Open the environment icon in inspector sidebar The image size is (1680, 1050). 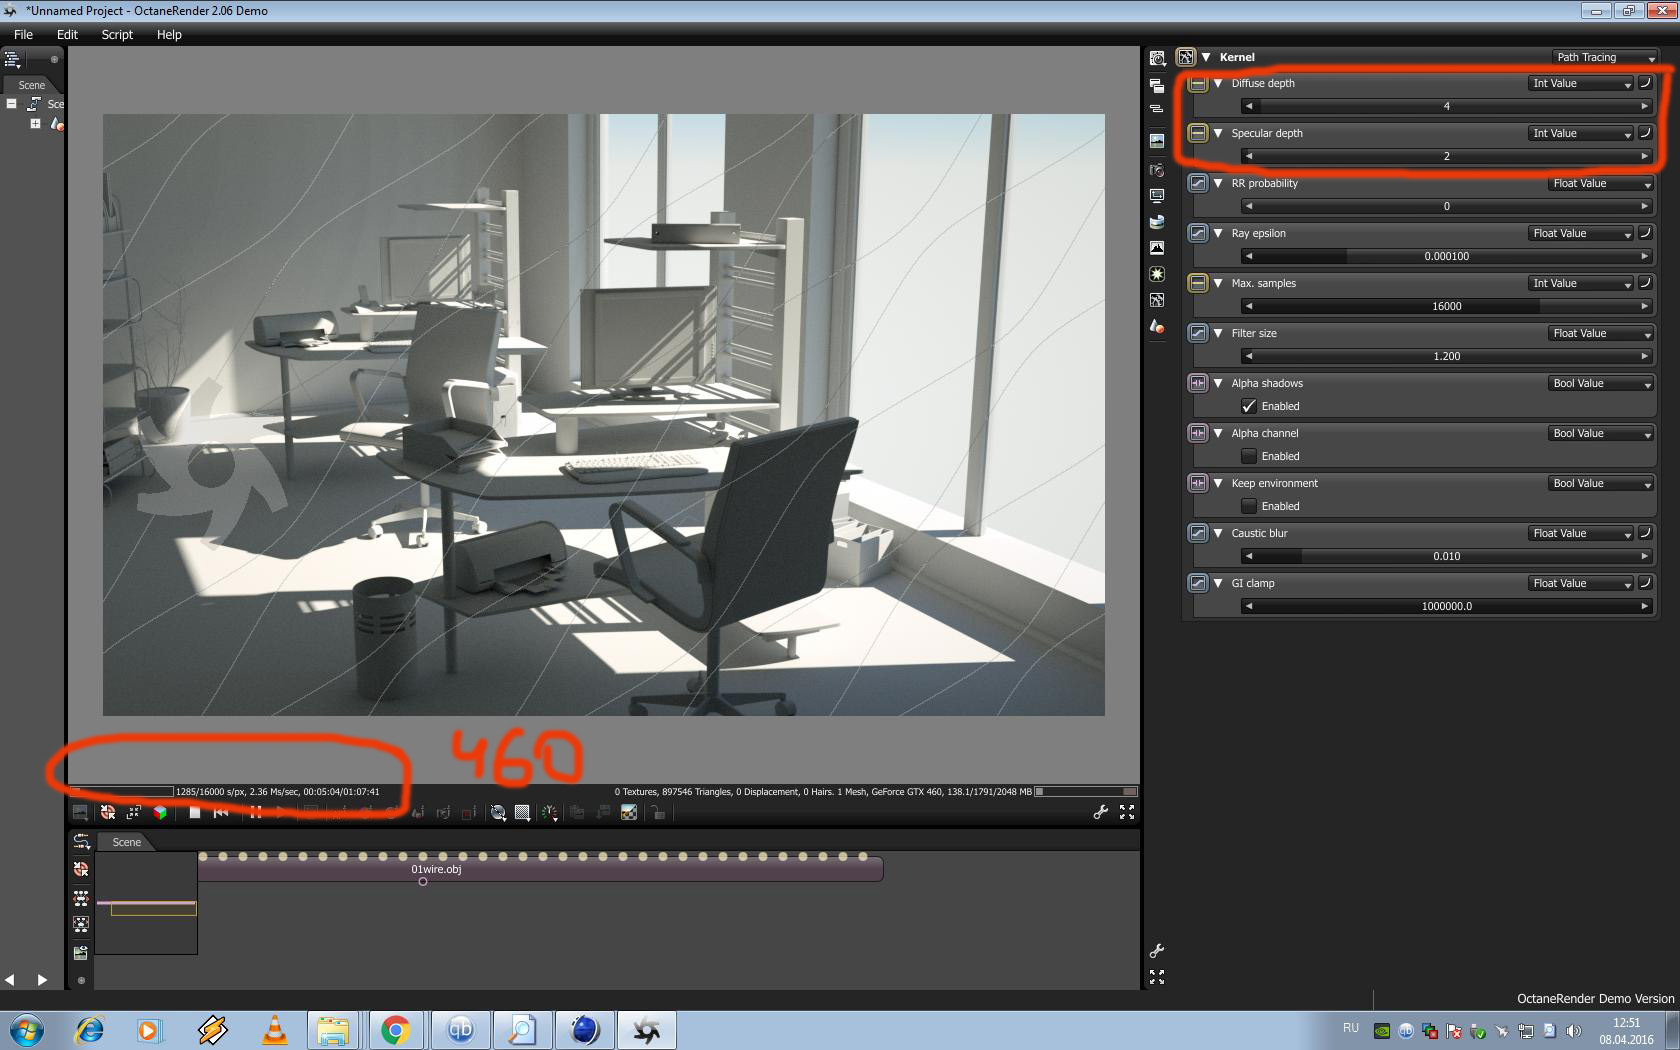tap(1157, 221)
